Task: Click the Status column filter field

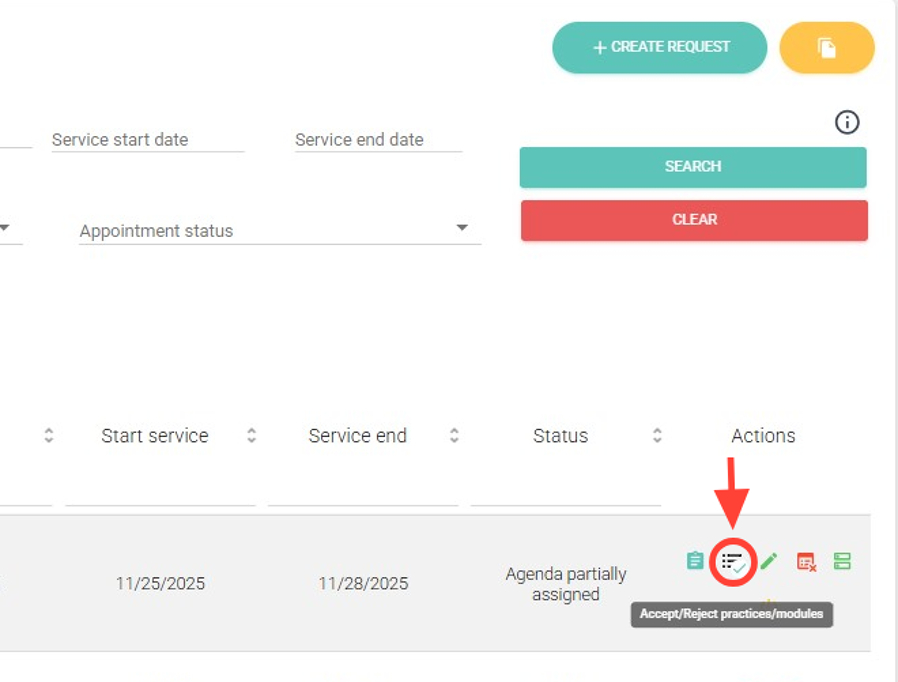Action: point(565,488)
